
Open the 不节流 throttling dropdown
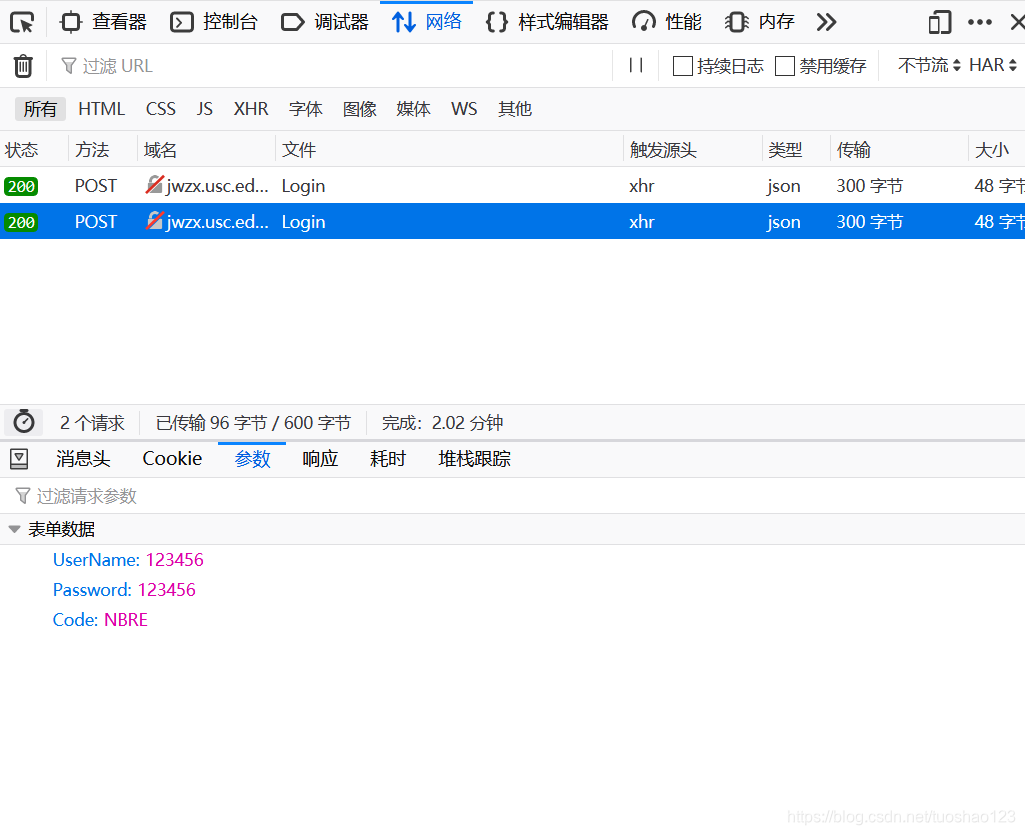click(x=929, y=65)
